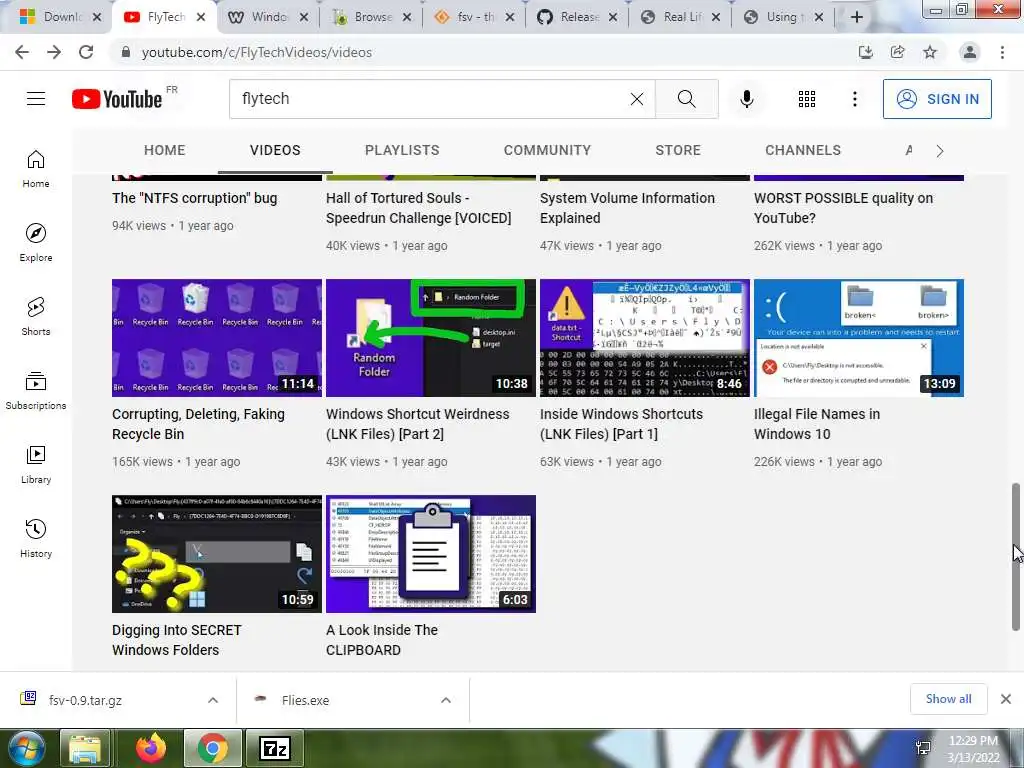Open the YouTube apps grid
The image size is (1024, 768).
tap(807, 99)
